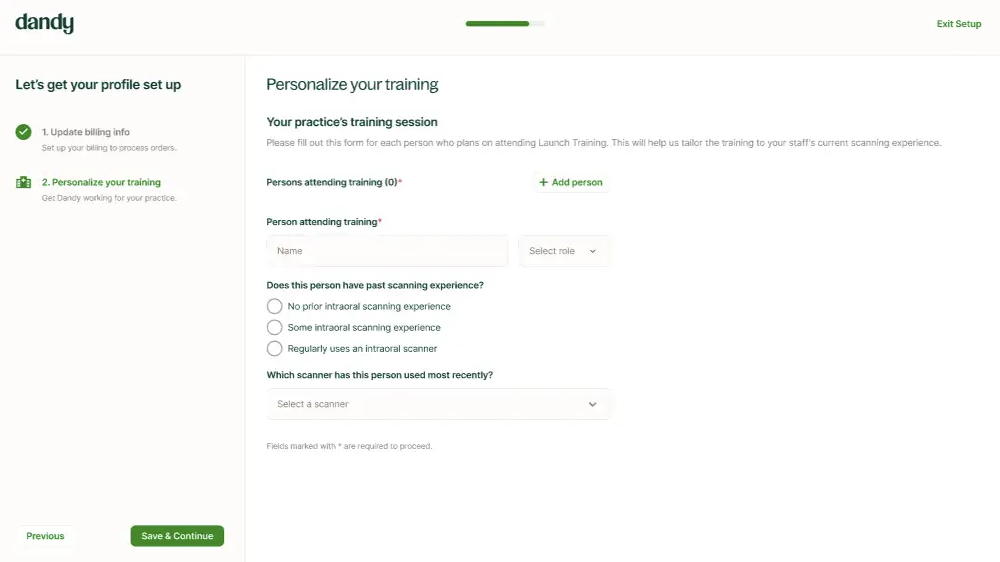Screen dimensions: 1000x562
Task: Expand the Select a scanner dropdown
Action: coord(438,404)
